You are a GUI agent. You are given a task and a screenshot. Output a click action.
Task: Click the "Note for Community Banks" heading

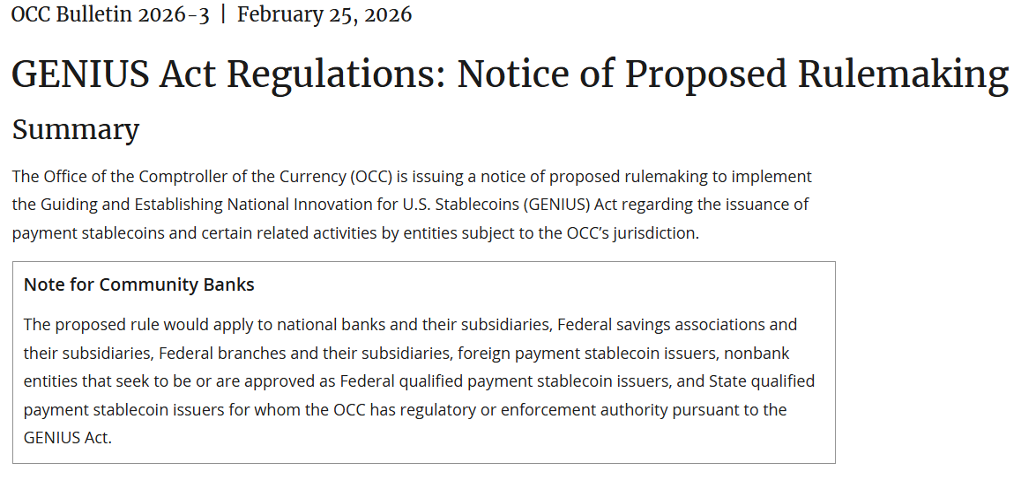139,285
